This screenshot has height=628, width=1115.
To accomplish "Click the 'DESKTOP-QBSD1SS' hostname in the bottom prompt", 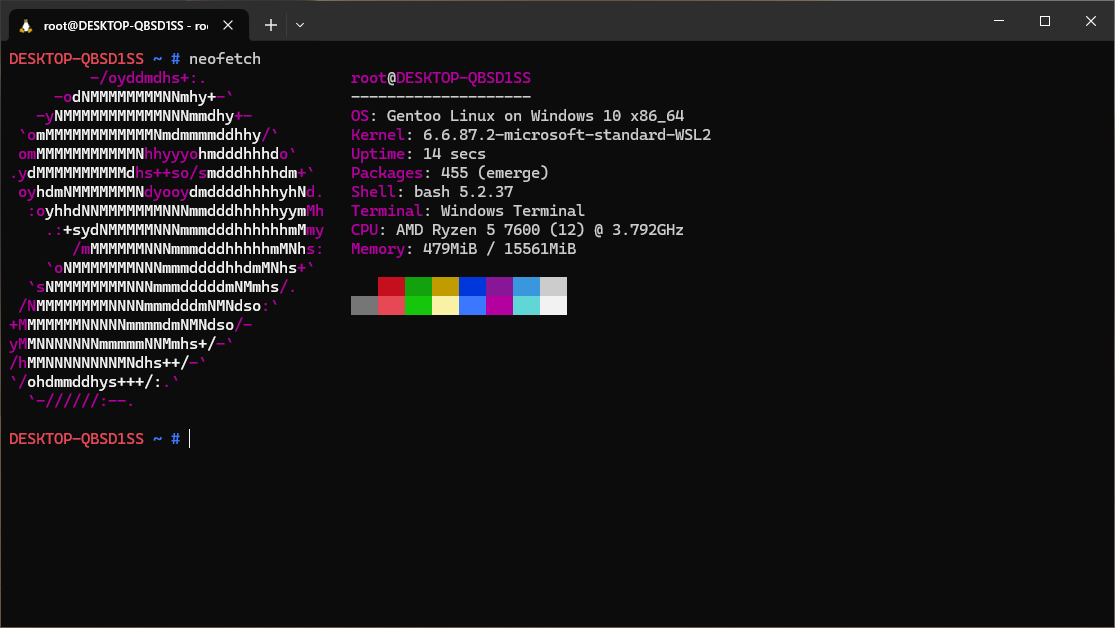I will pyautogui.click(x=77, y=439).
